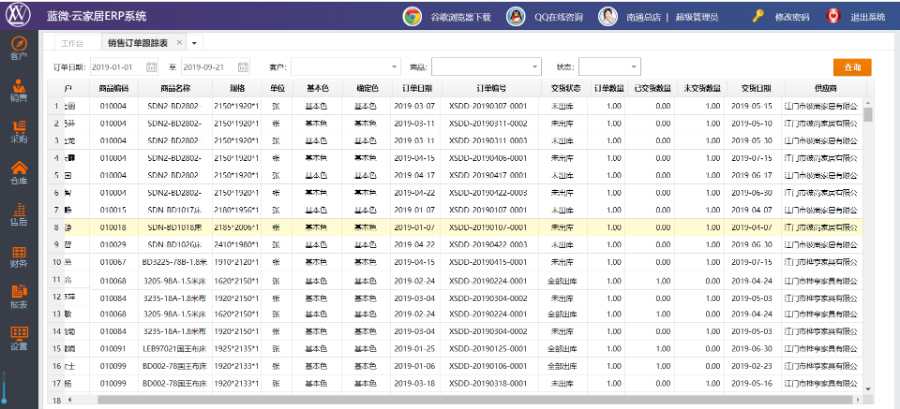900x409 pixels.
Task: Open calendar for start date 2019-01-01
Action: click(x=152, y=67)
